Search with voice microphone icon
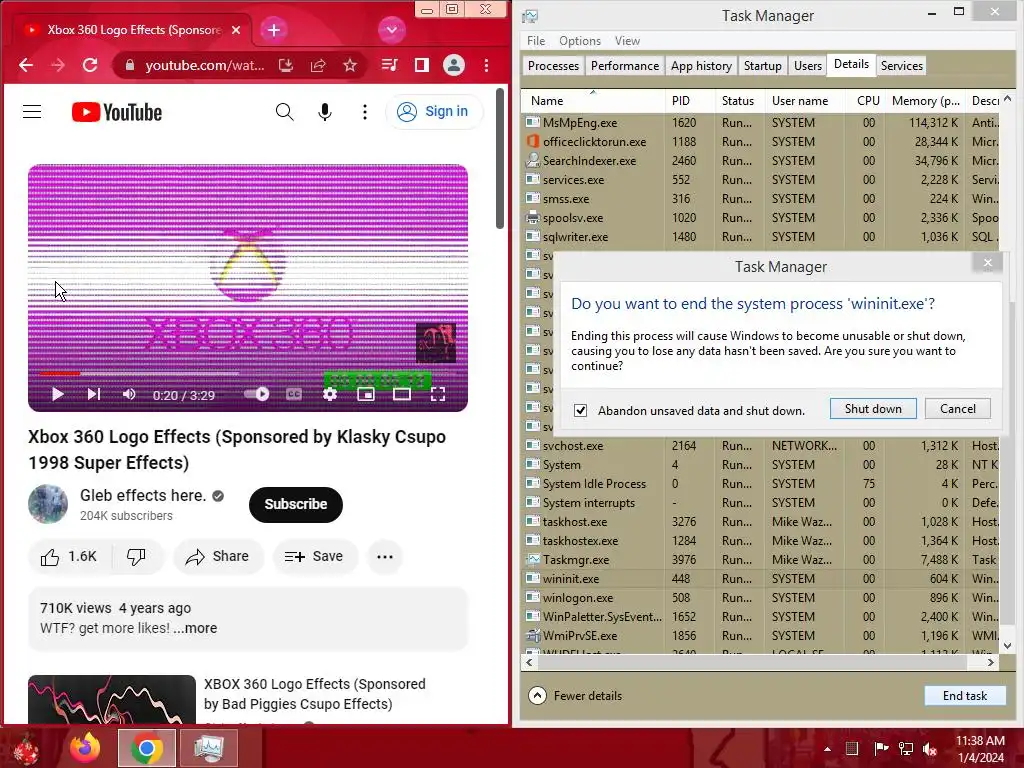Image resolution: width=1024 pixels, height=768 pixels. (x=325, y=112)
